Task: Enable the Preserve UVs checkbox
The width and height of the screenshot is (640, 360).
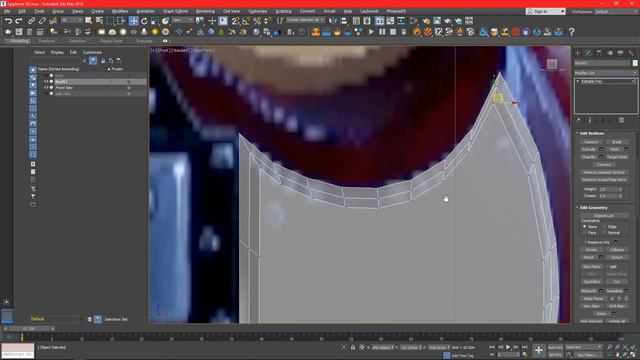Action: pyautogui.click(x=585, y=242)
